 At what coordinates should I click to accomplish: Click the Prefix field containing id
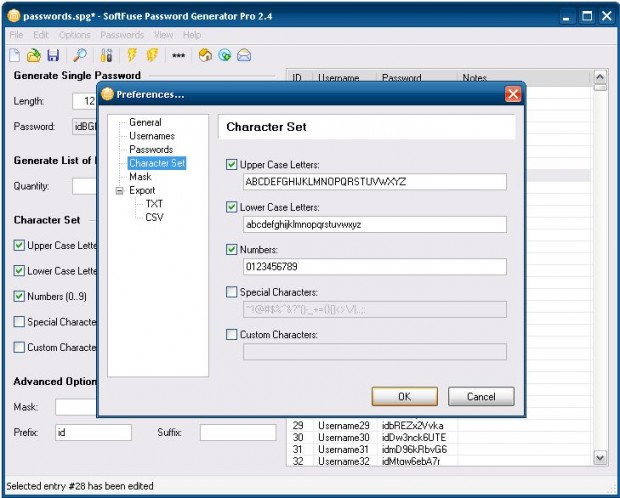pos(93,432)
